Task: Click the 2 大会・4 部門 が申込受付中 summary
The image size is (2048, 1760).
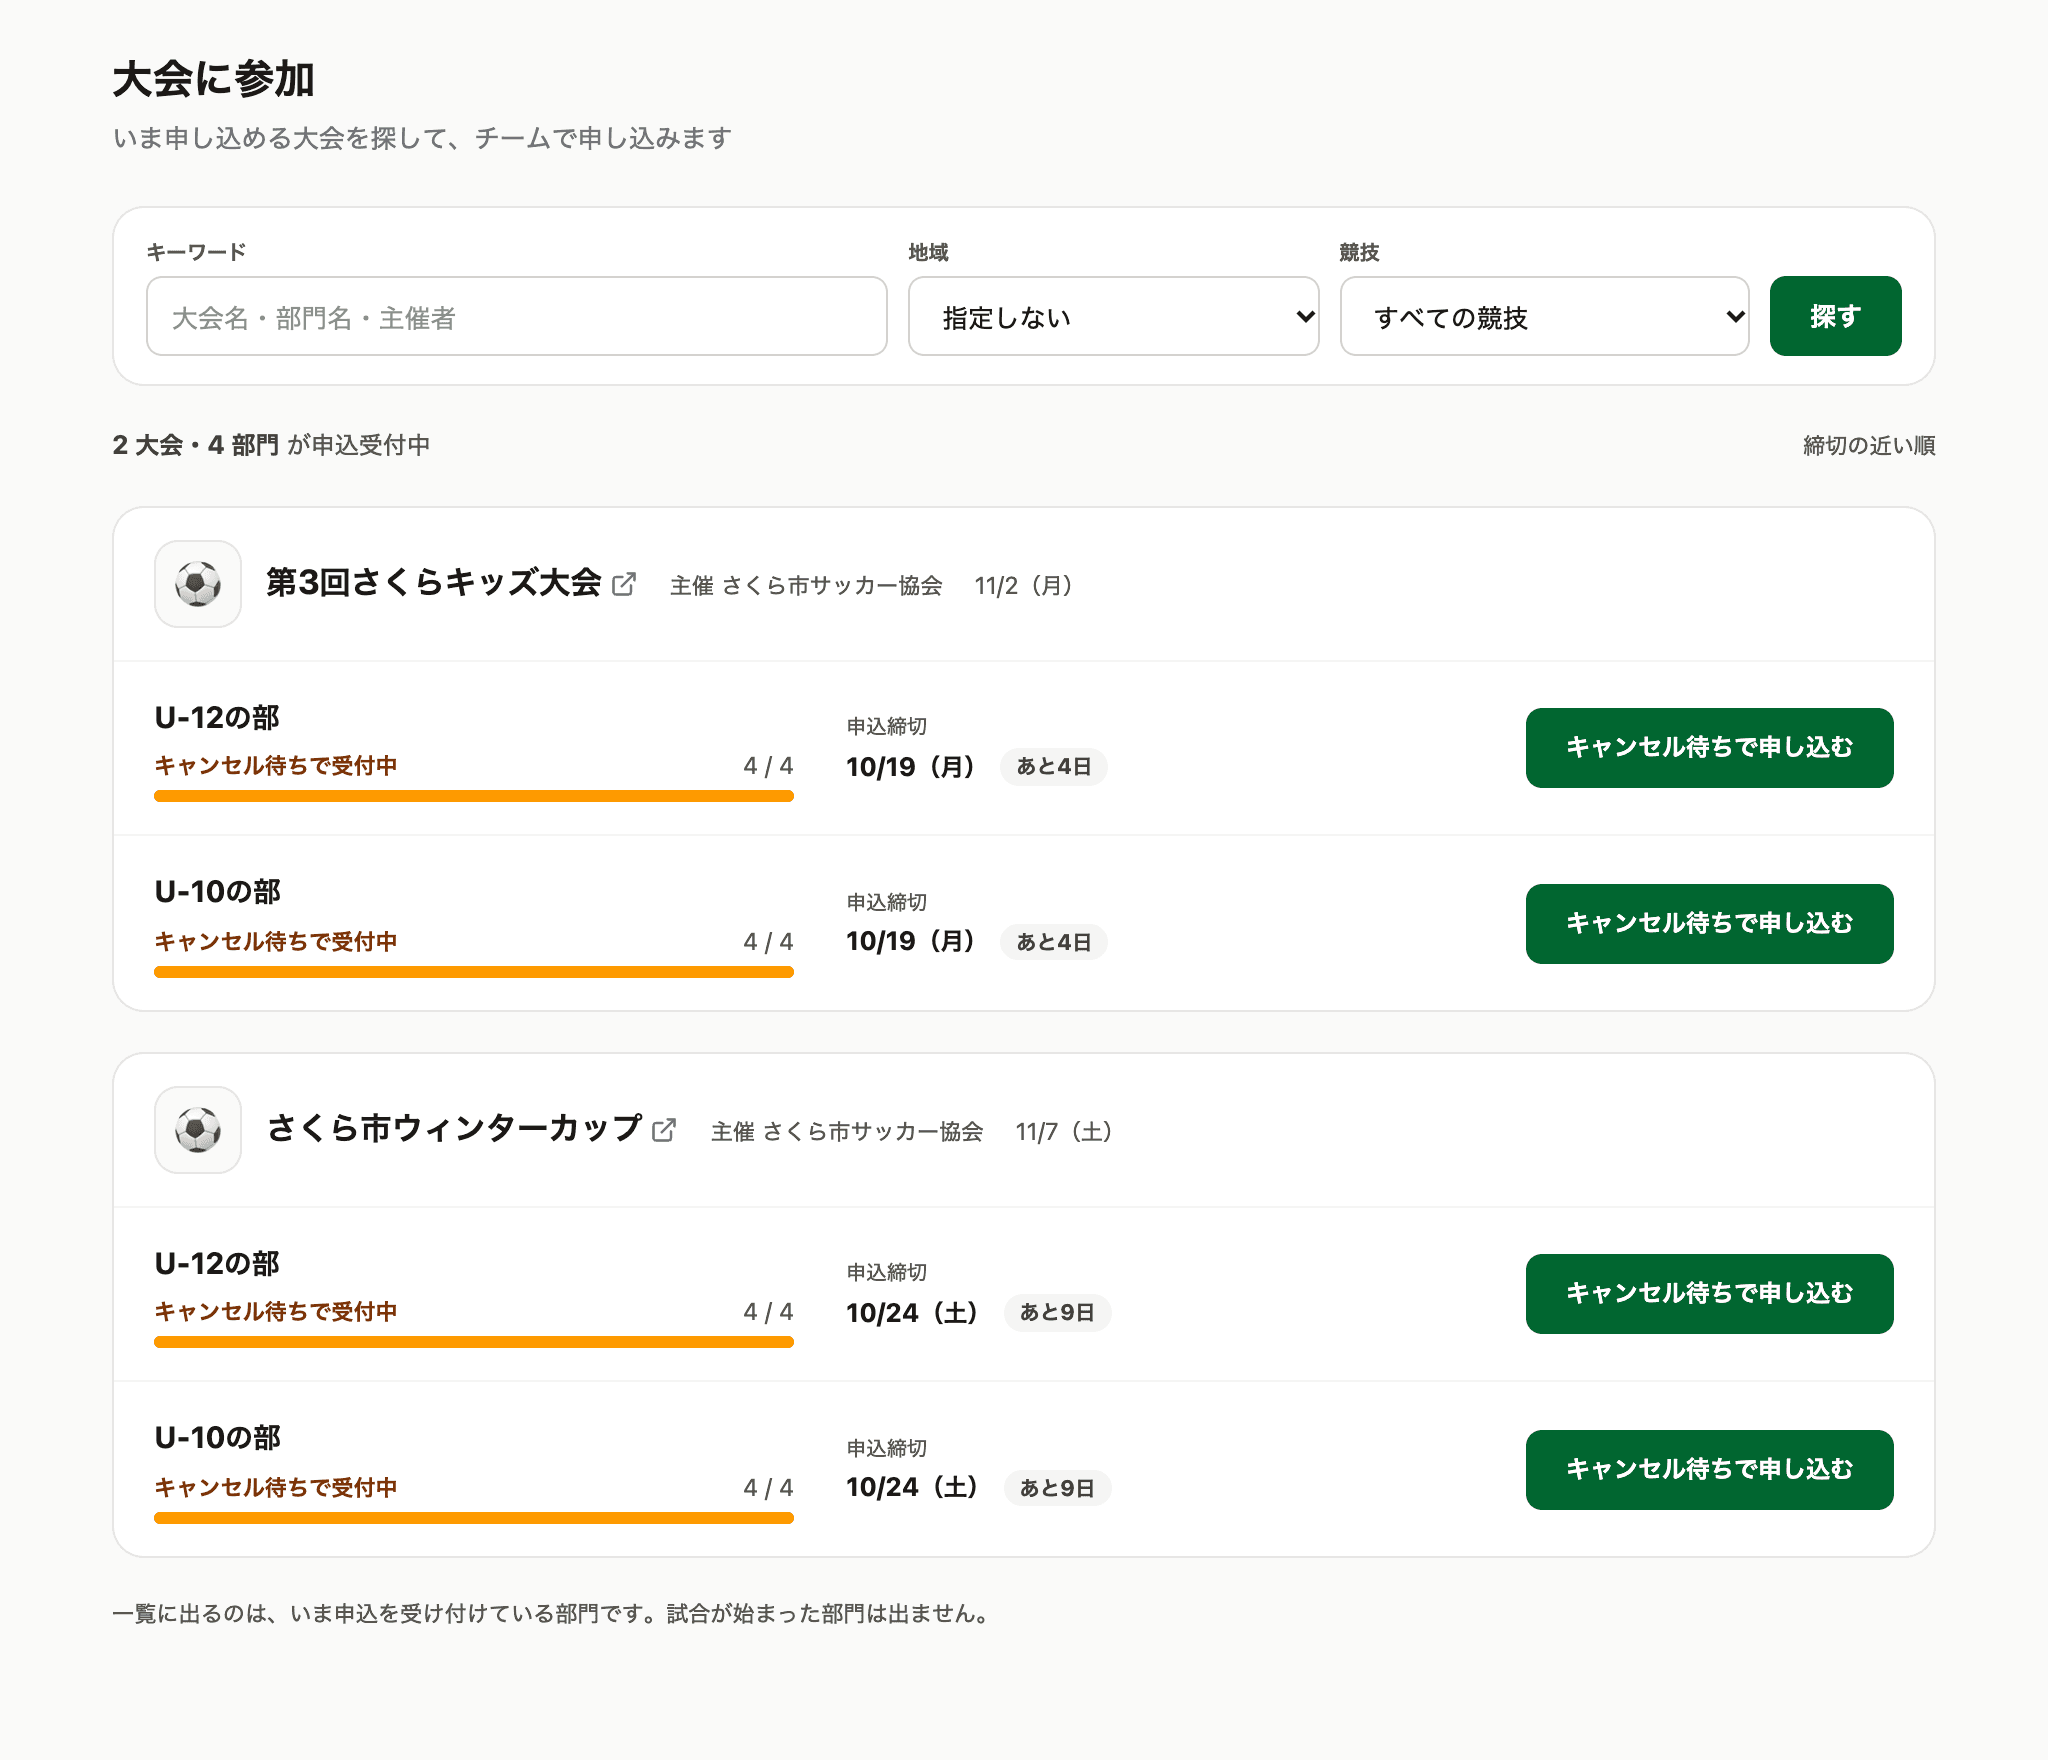Action: point(271,445)
